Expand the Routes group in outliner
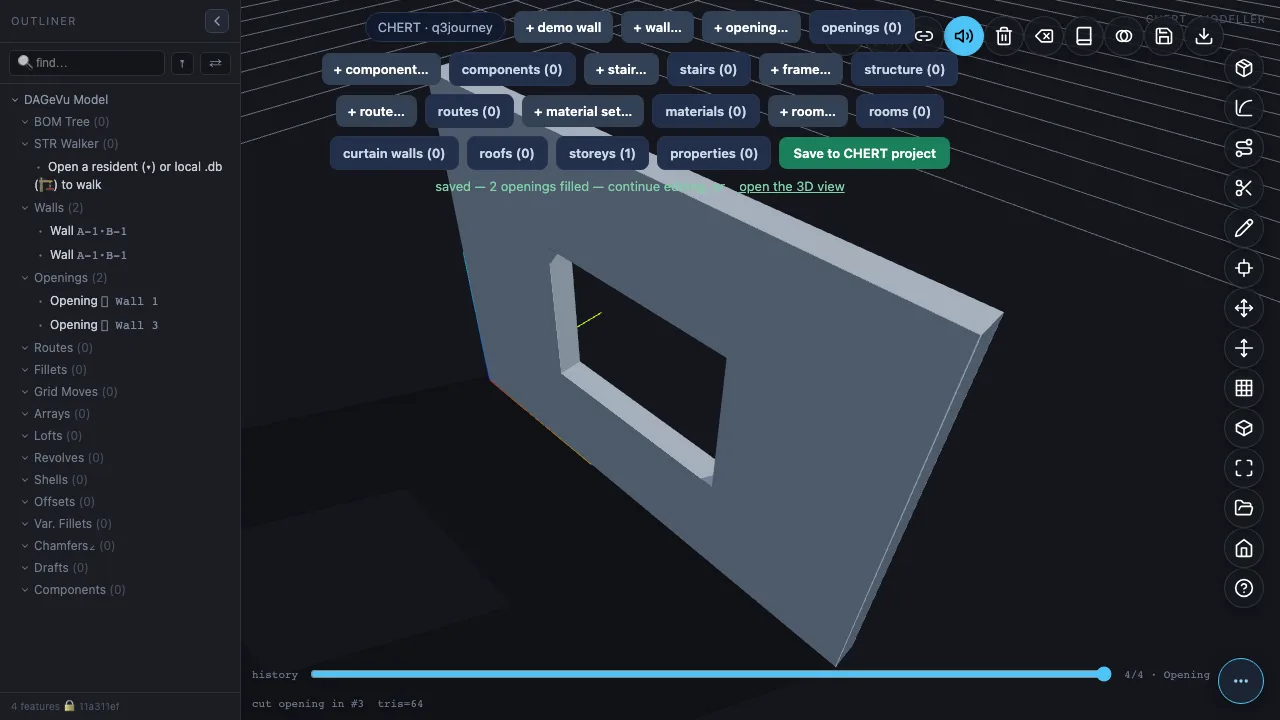The height and width of the screenshot is (720, 1280). [x=26, y=348]
